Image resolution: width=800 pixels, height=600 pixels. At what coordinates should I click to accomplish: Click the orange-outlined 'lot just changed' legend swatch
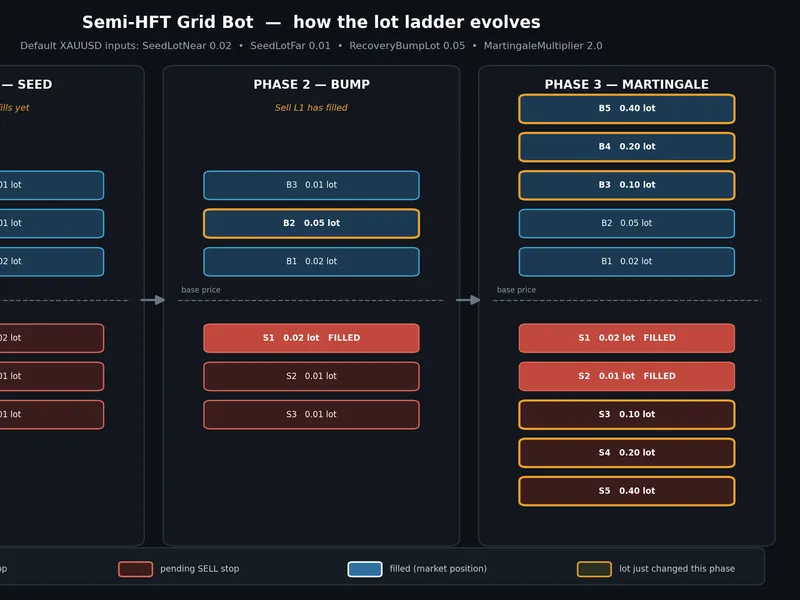(594, 569)
